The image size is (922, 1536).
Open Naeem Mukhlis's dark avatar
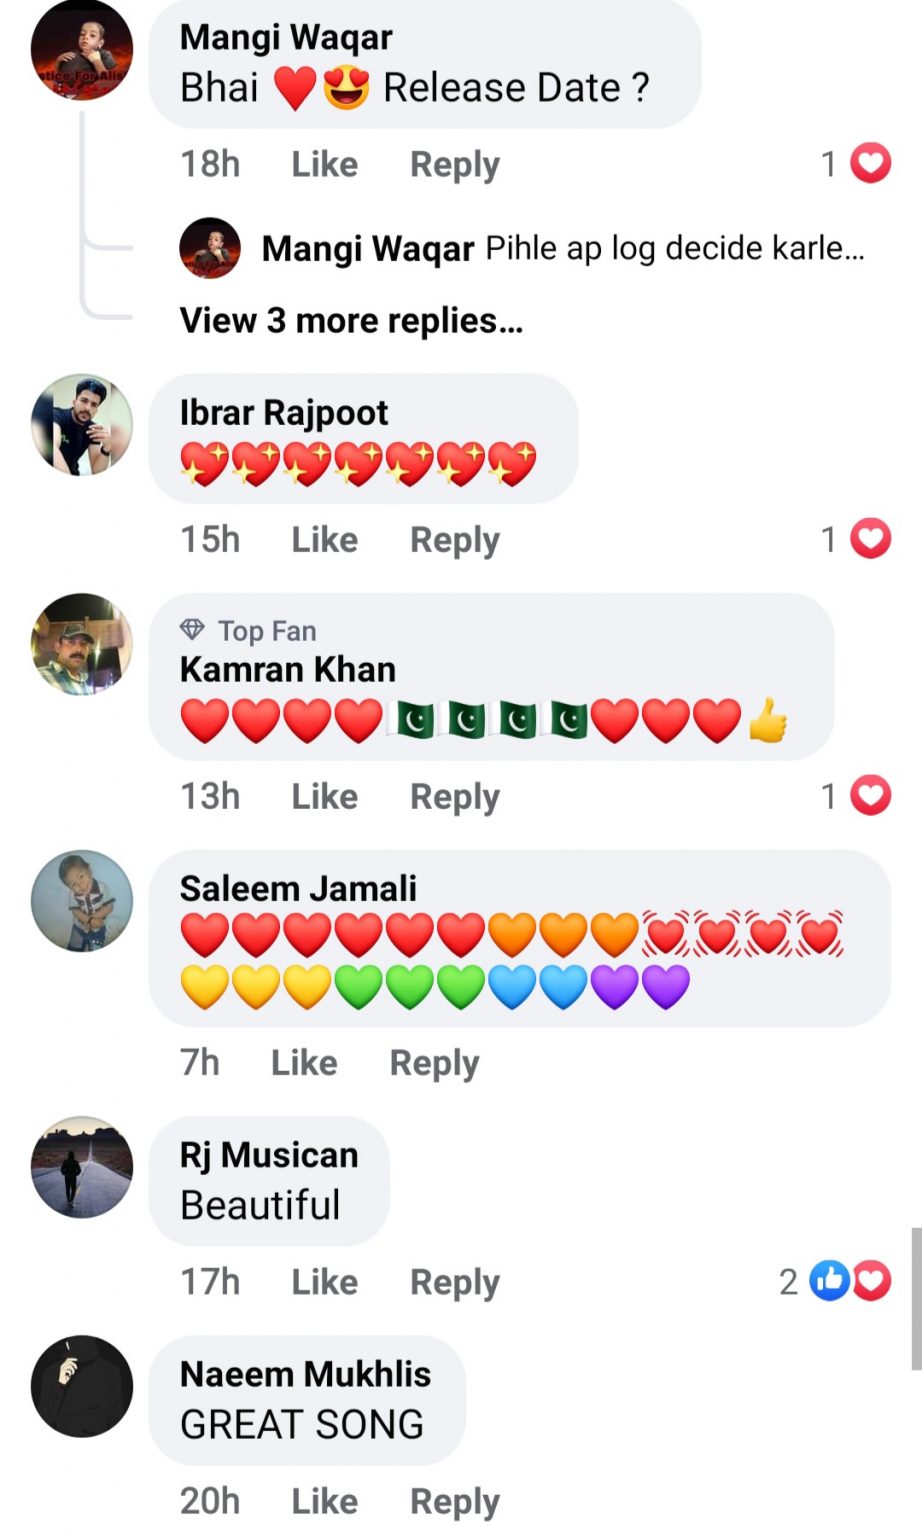82,1386
